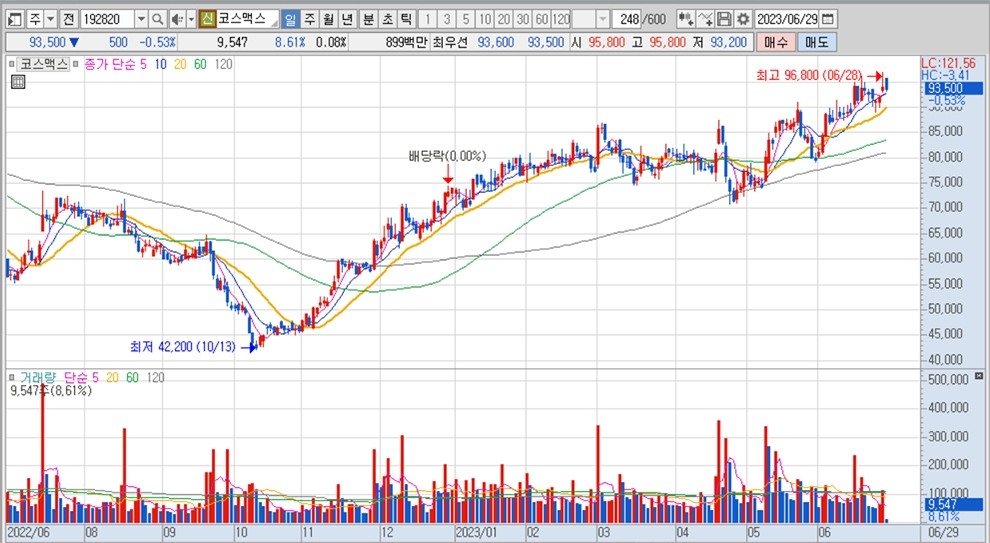Open the dropdown arrow next to 주 button
990x543 pixels.
point(50,20)
